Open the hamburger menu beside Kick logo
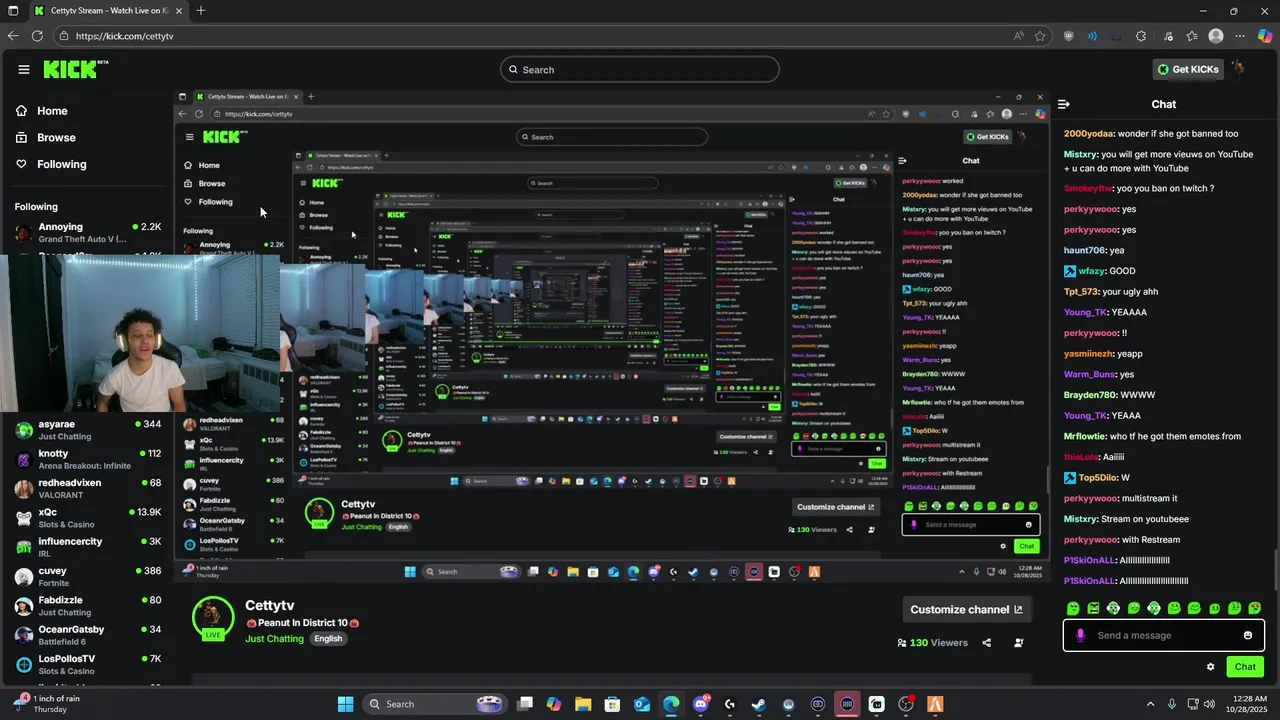The image size is (1280, 720). click(x=23, y=69)
